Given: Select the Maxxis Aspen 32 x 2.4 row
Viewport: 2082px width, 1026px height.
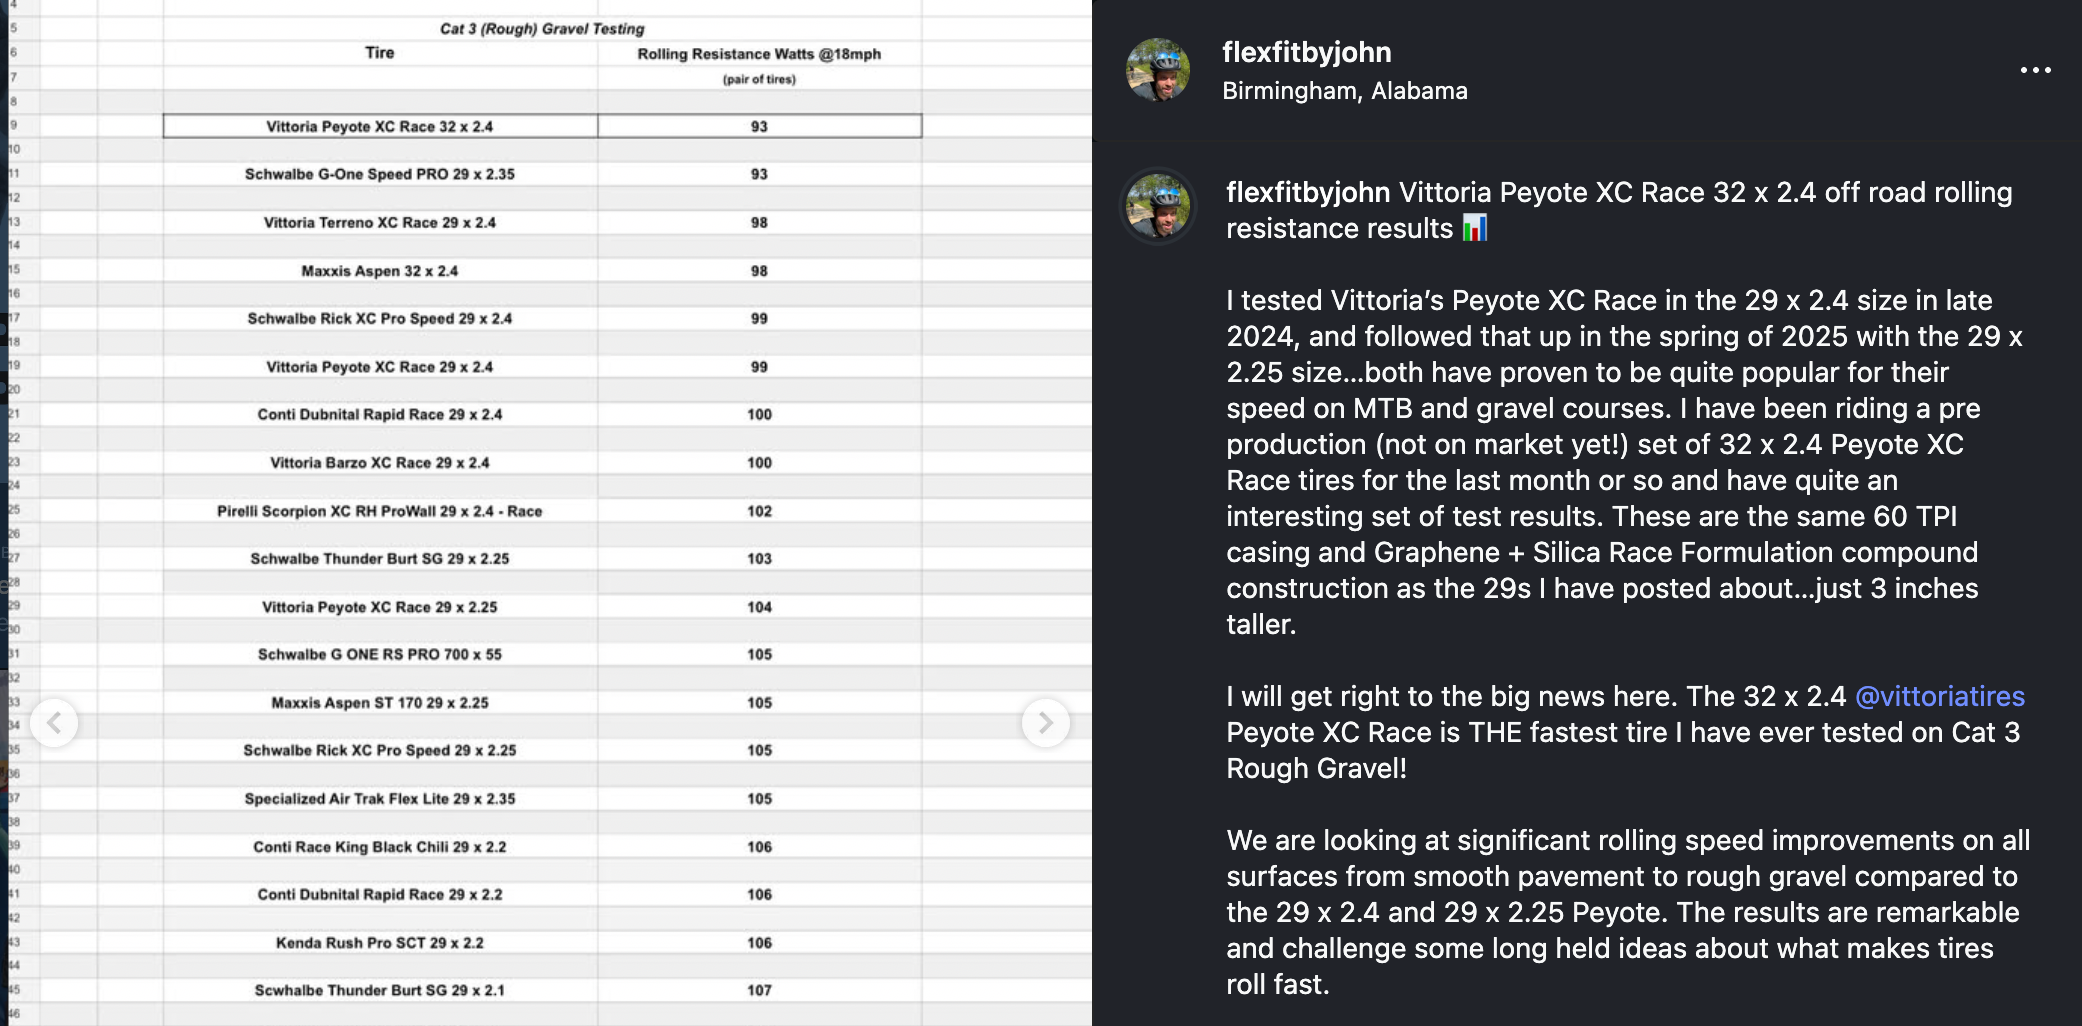Looking at the screenshot, I should click(380, 271).
